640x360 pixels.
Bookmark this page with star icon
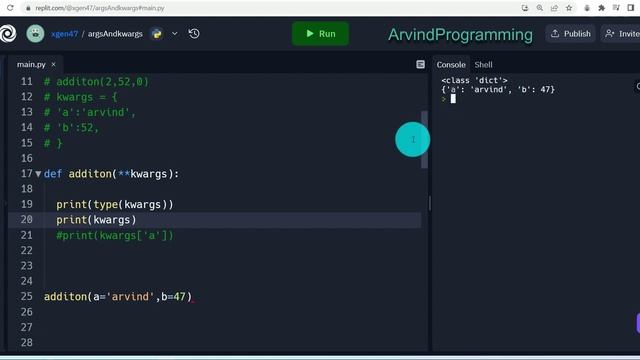[x=569, y=8]
